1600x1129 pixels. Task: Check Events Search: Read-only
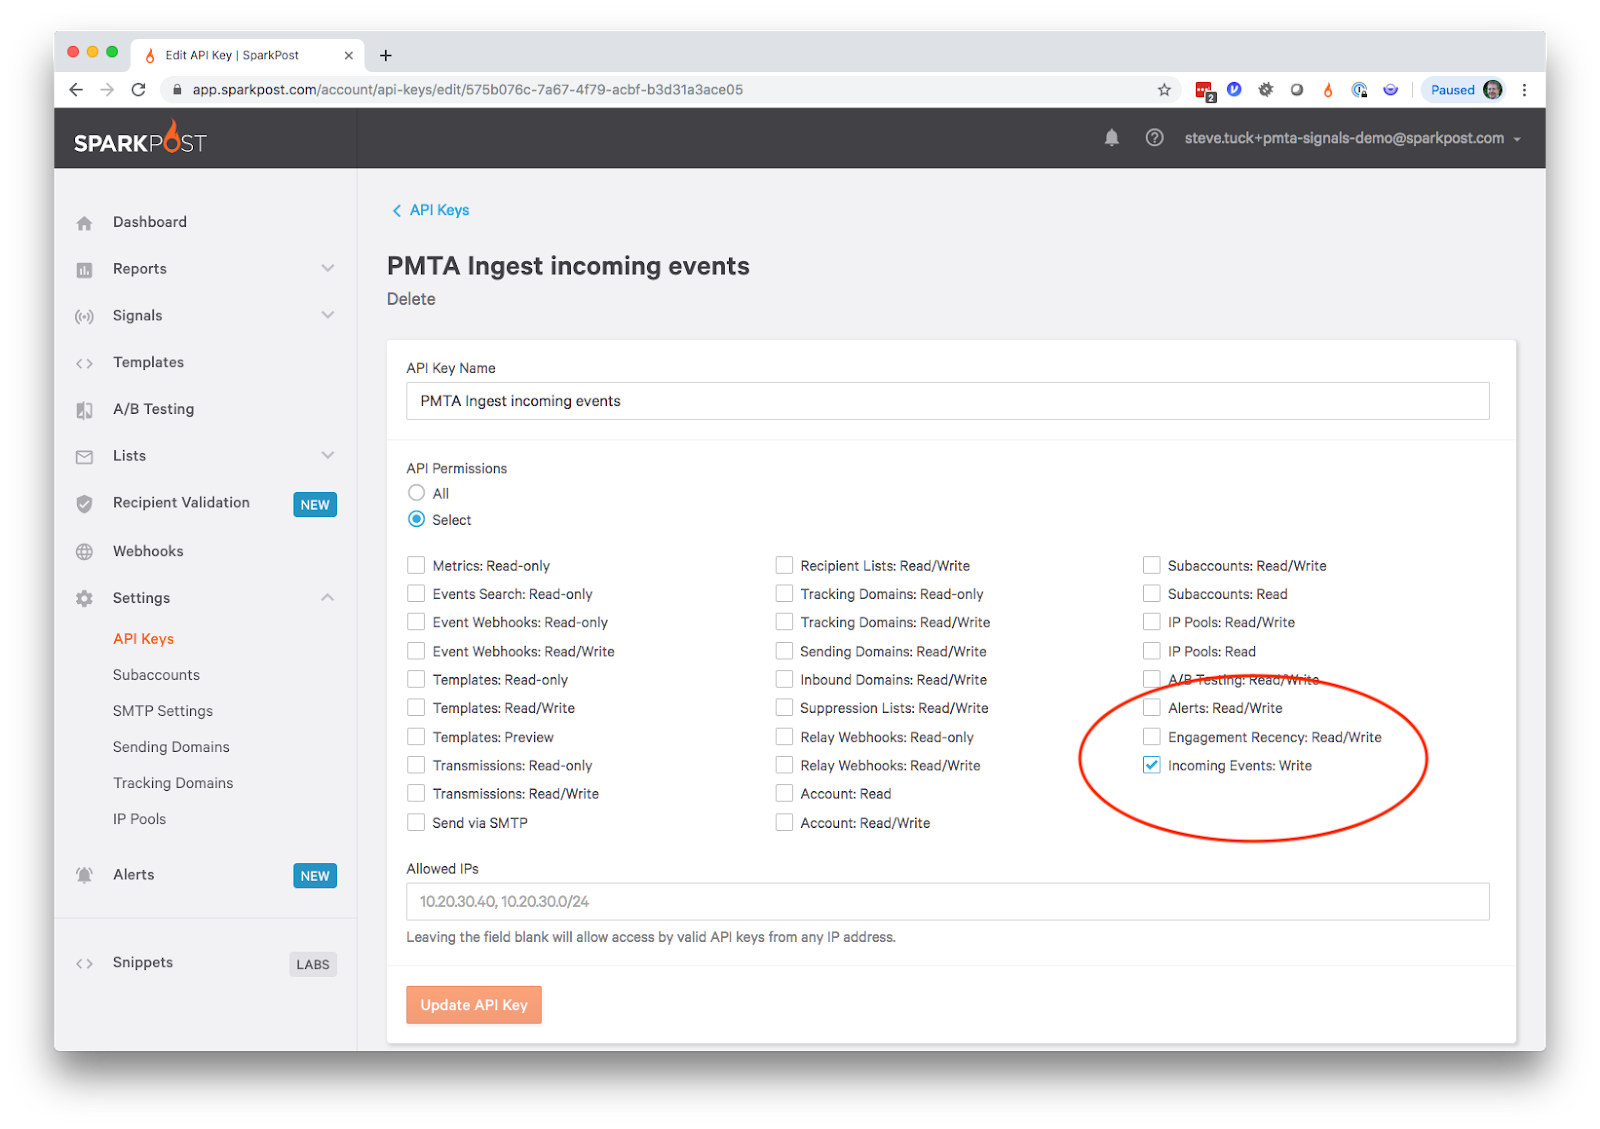point(416,593)
